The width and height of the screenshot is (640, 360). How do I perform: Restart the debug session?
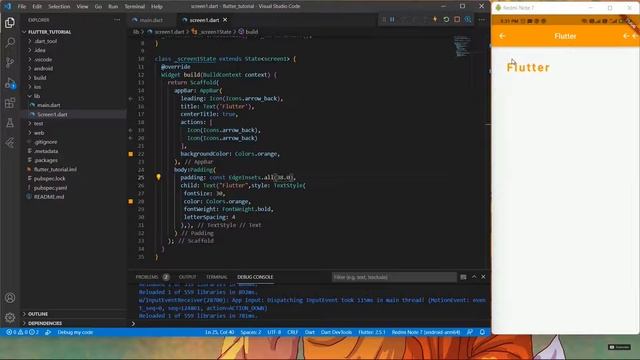[x=446, y=20]
